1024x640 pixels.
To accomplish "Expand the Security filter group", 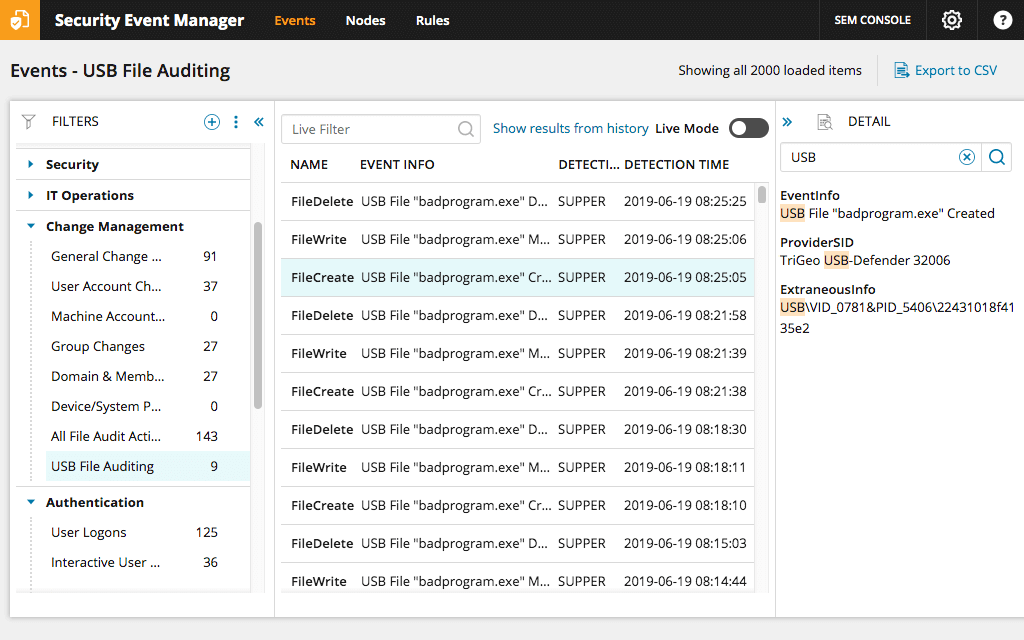I will (31, 164).
